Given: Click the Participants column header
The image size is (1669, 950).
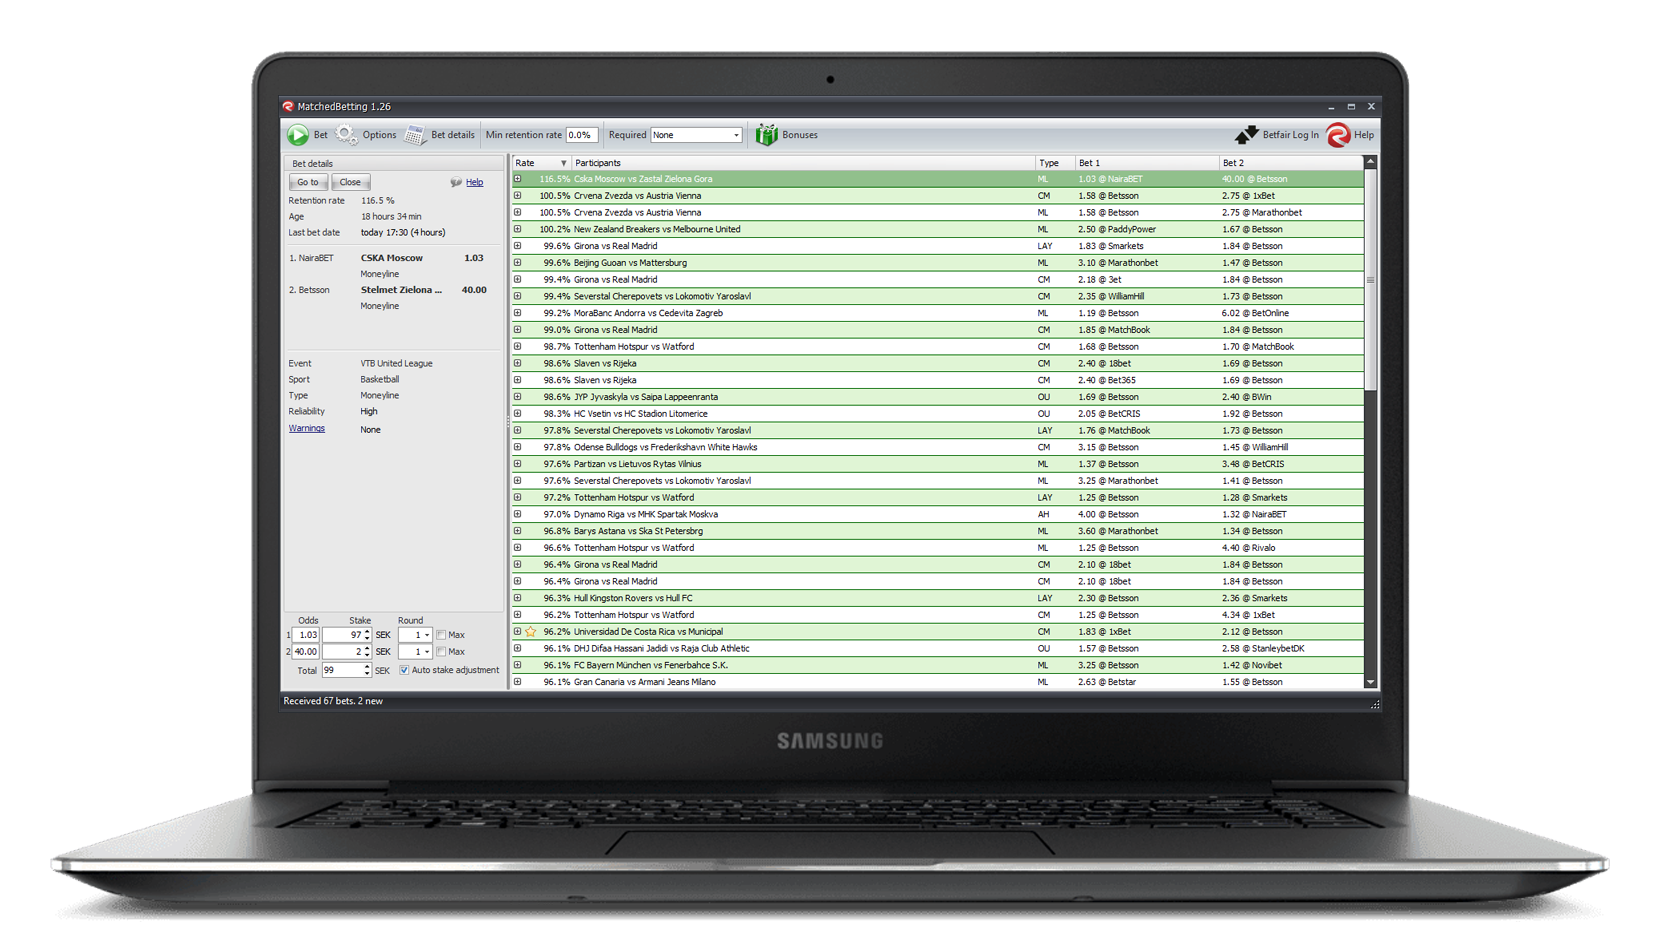Looking at the screenshot, I should (803, 163).
